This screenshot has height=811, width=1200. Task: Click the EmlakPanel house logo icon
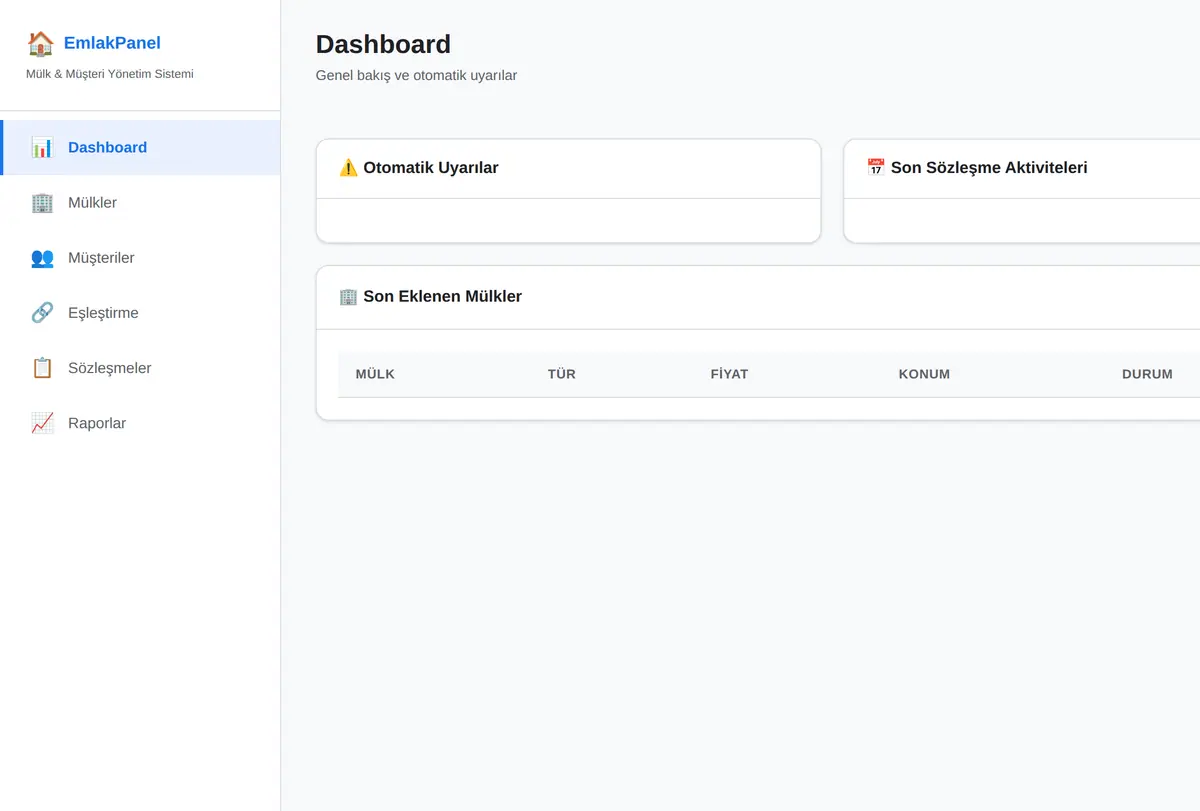click(x=40, y=43)
